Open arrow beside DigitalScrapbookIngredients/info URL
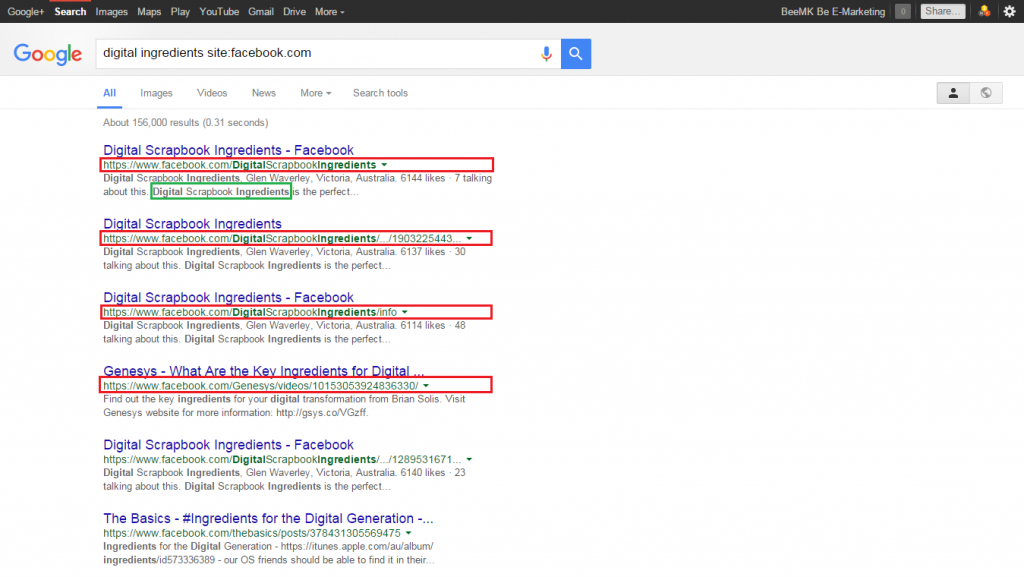The height and width of the screenshot is (577, 1024). click(404, 313)
